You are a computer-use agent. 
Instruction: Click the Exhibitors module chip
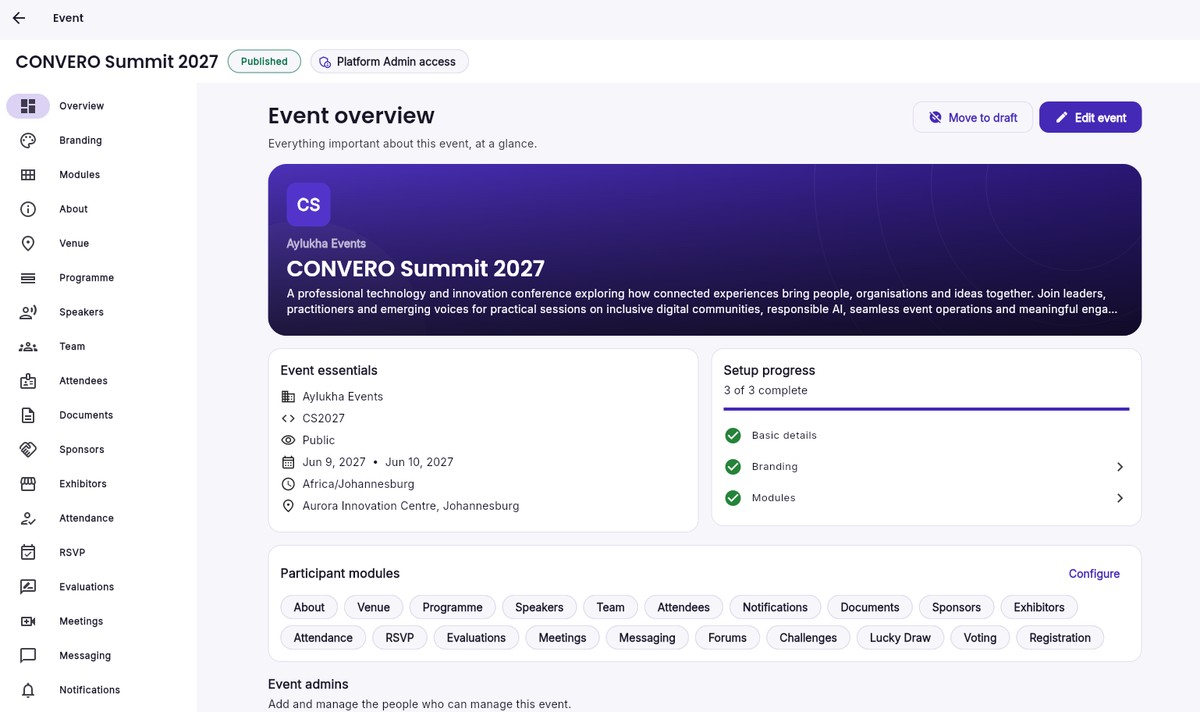pos(1039,607)
